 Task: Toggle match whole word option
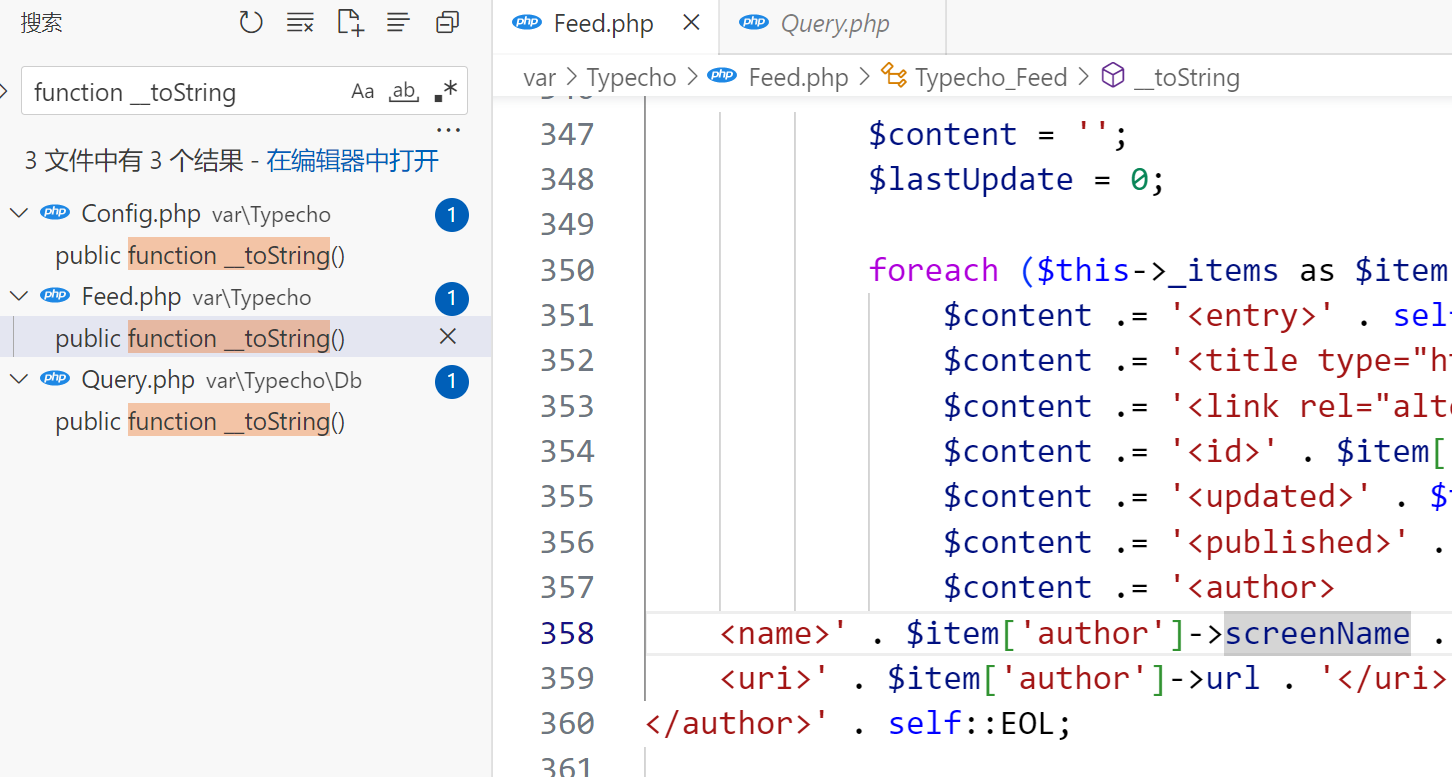(x=404, y=92)
